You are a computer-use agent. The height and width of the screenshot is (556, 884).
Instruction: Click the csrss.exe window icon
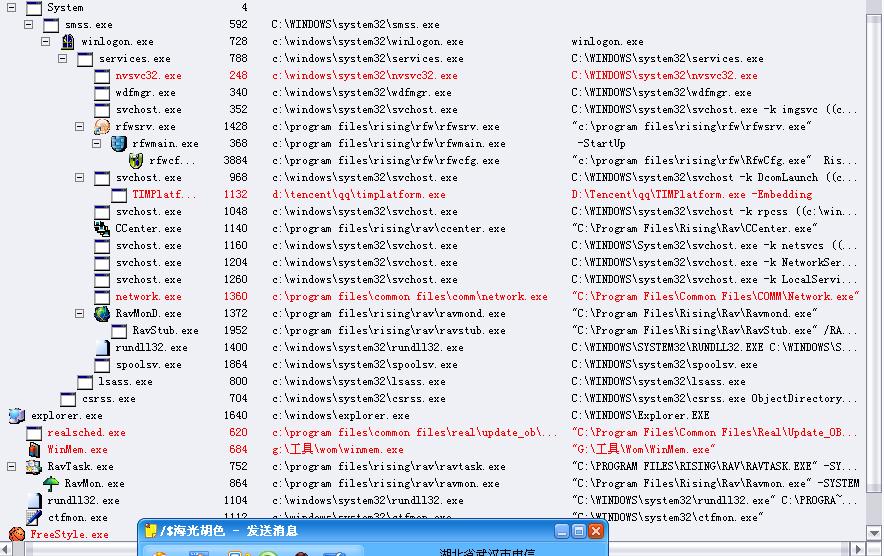coord(68,399)
